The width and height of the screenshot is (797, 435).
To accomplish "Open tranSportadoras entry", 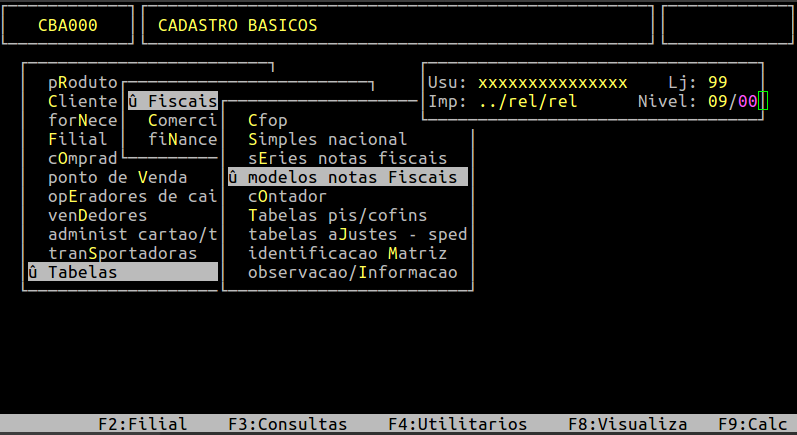I will click(x=123, y=253).
